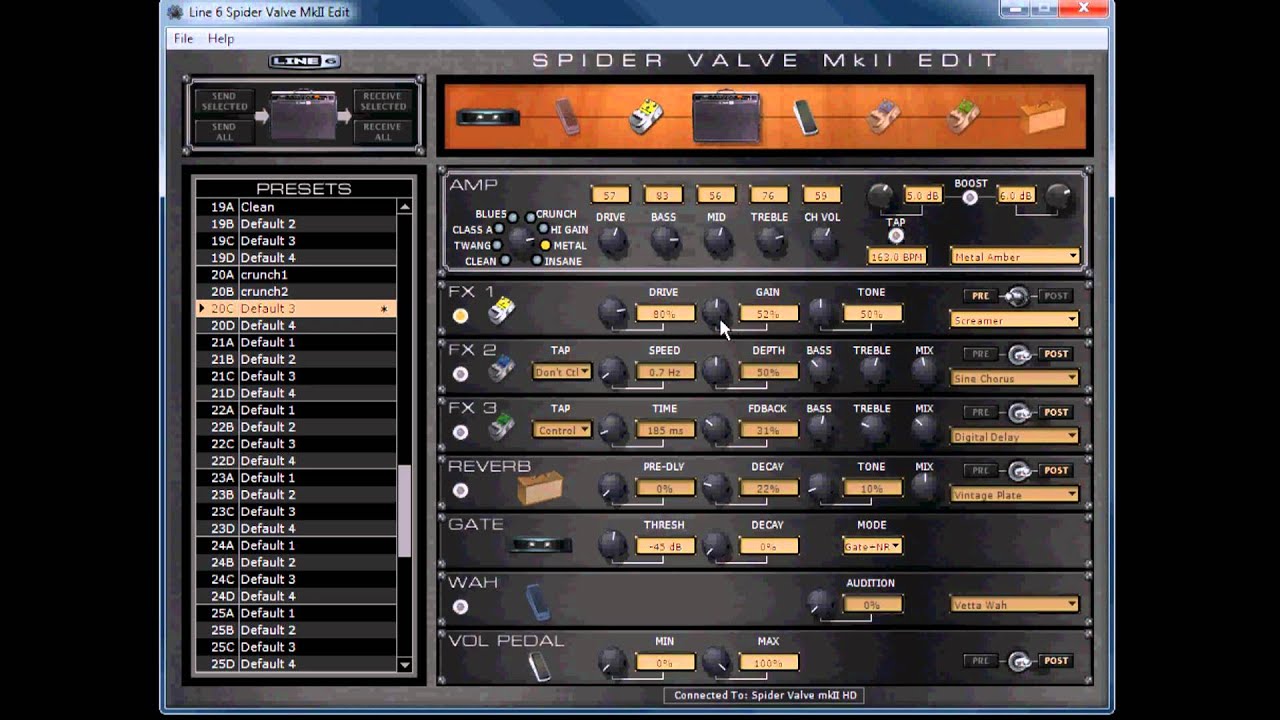Click the Receive All button

tap(383, 131)
